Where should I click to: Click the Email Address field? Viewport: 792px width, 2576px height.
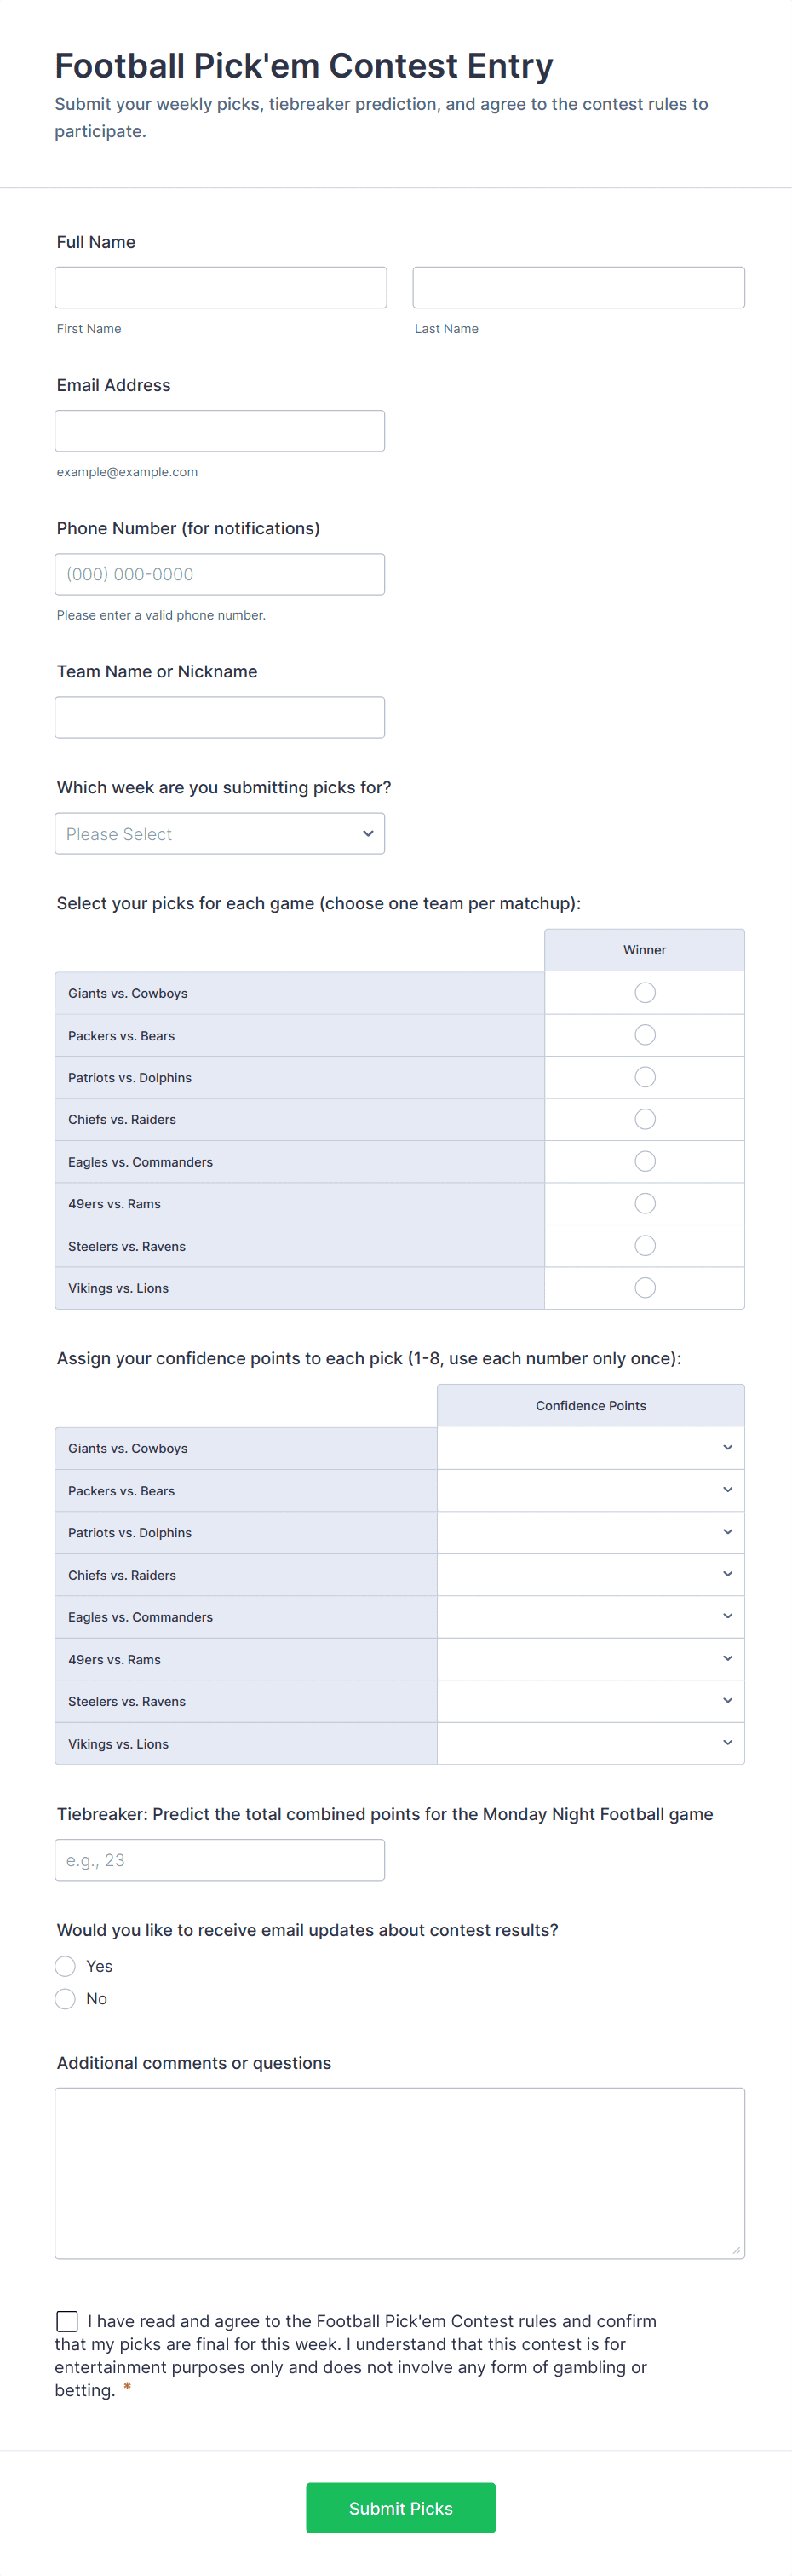coord(220,430)
